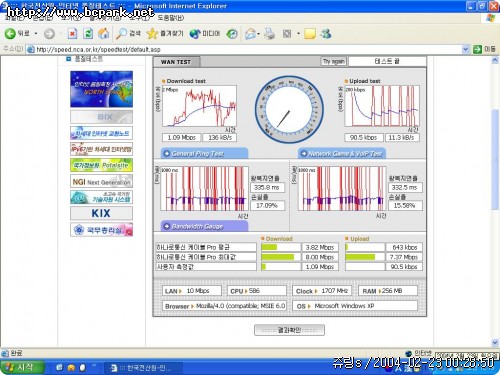This screenshot has height=375, width=500.
Task: Click the 결과확인 result confirmation button
Action: [289, 330]
